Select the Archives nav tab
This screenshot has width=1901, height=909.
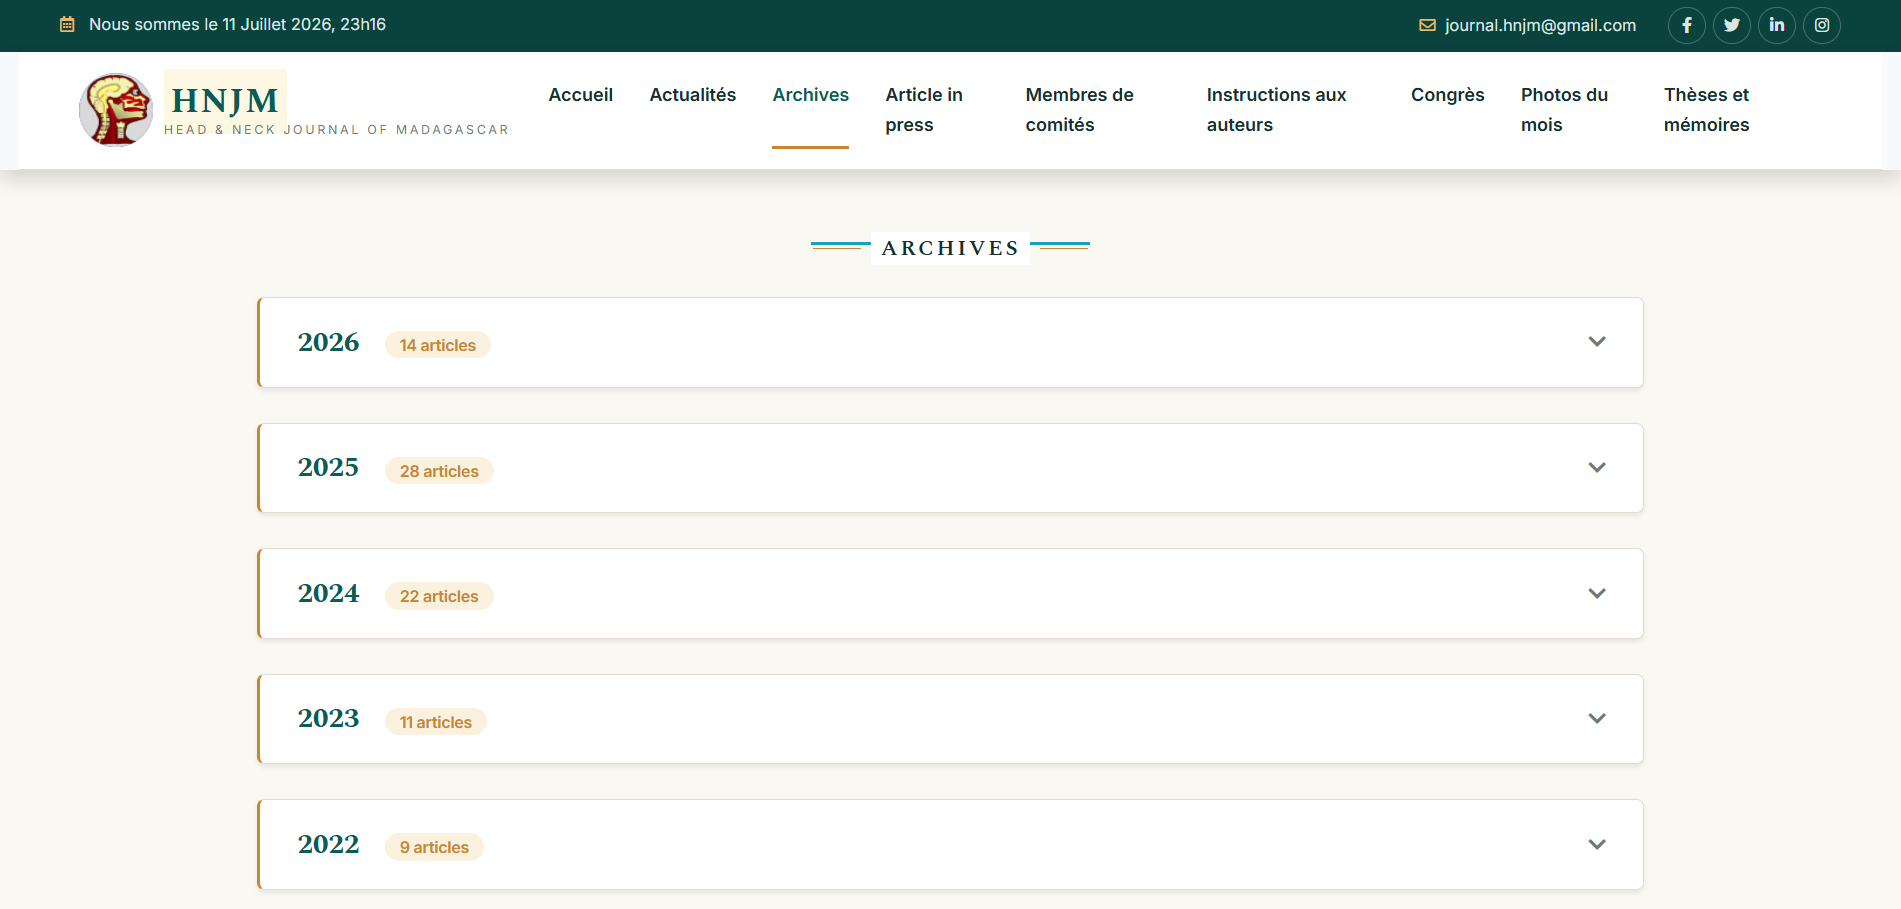point(810,95)
